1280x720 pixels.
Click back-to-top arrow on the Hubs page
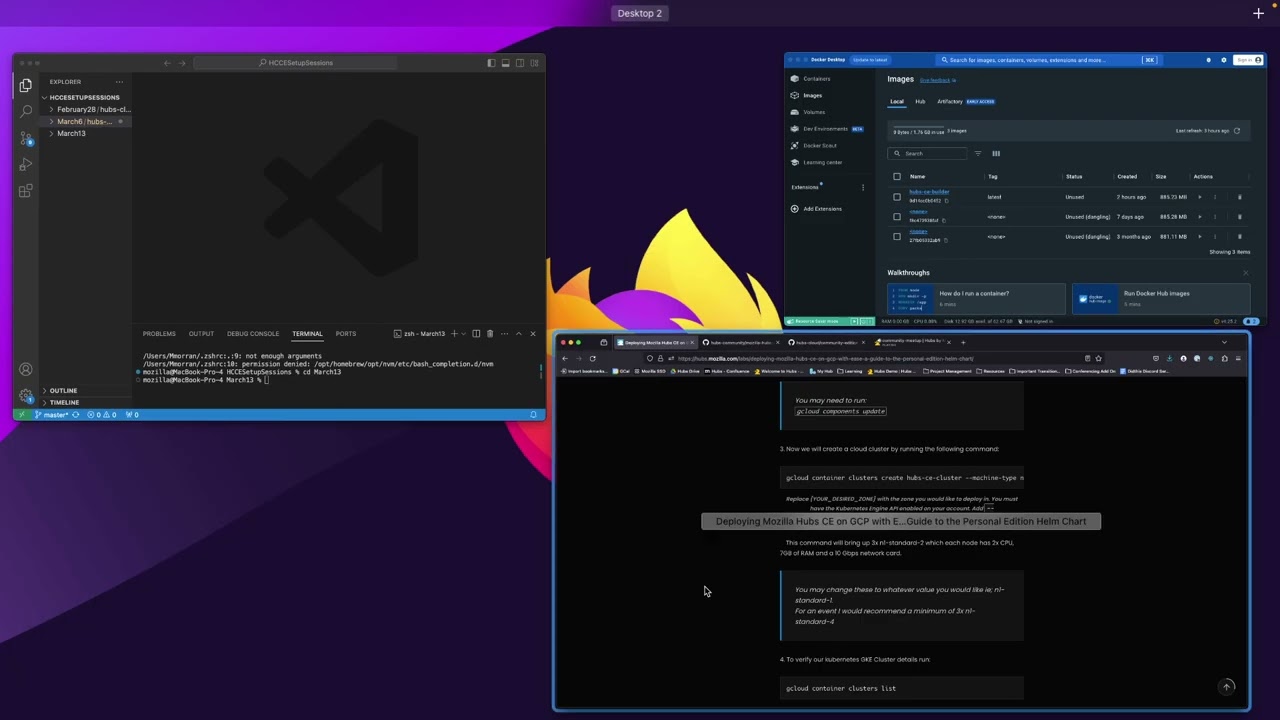[x=1227, y=687]
